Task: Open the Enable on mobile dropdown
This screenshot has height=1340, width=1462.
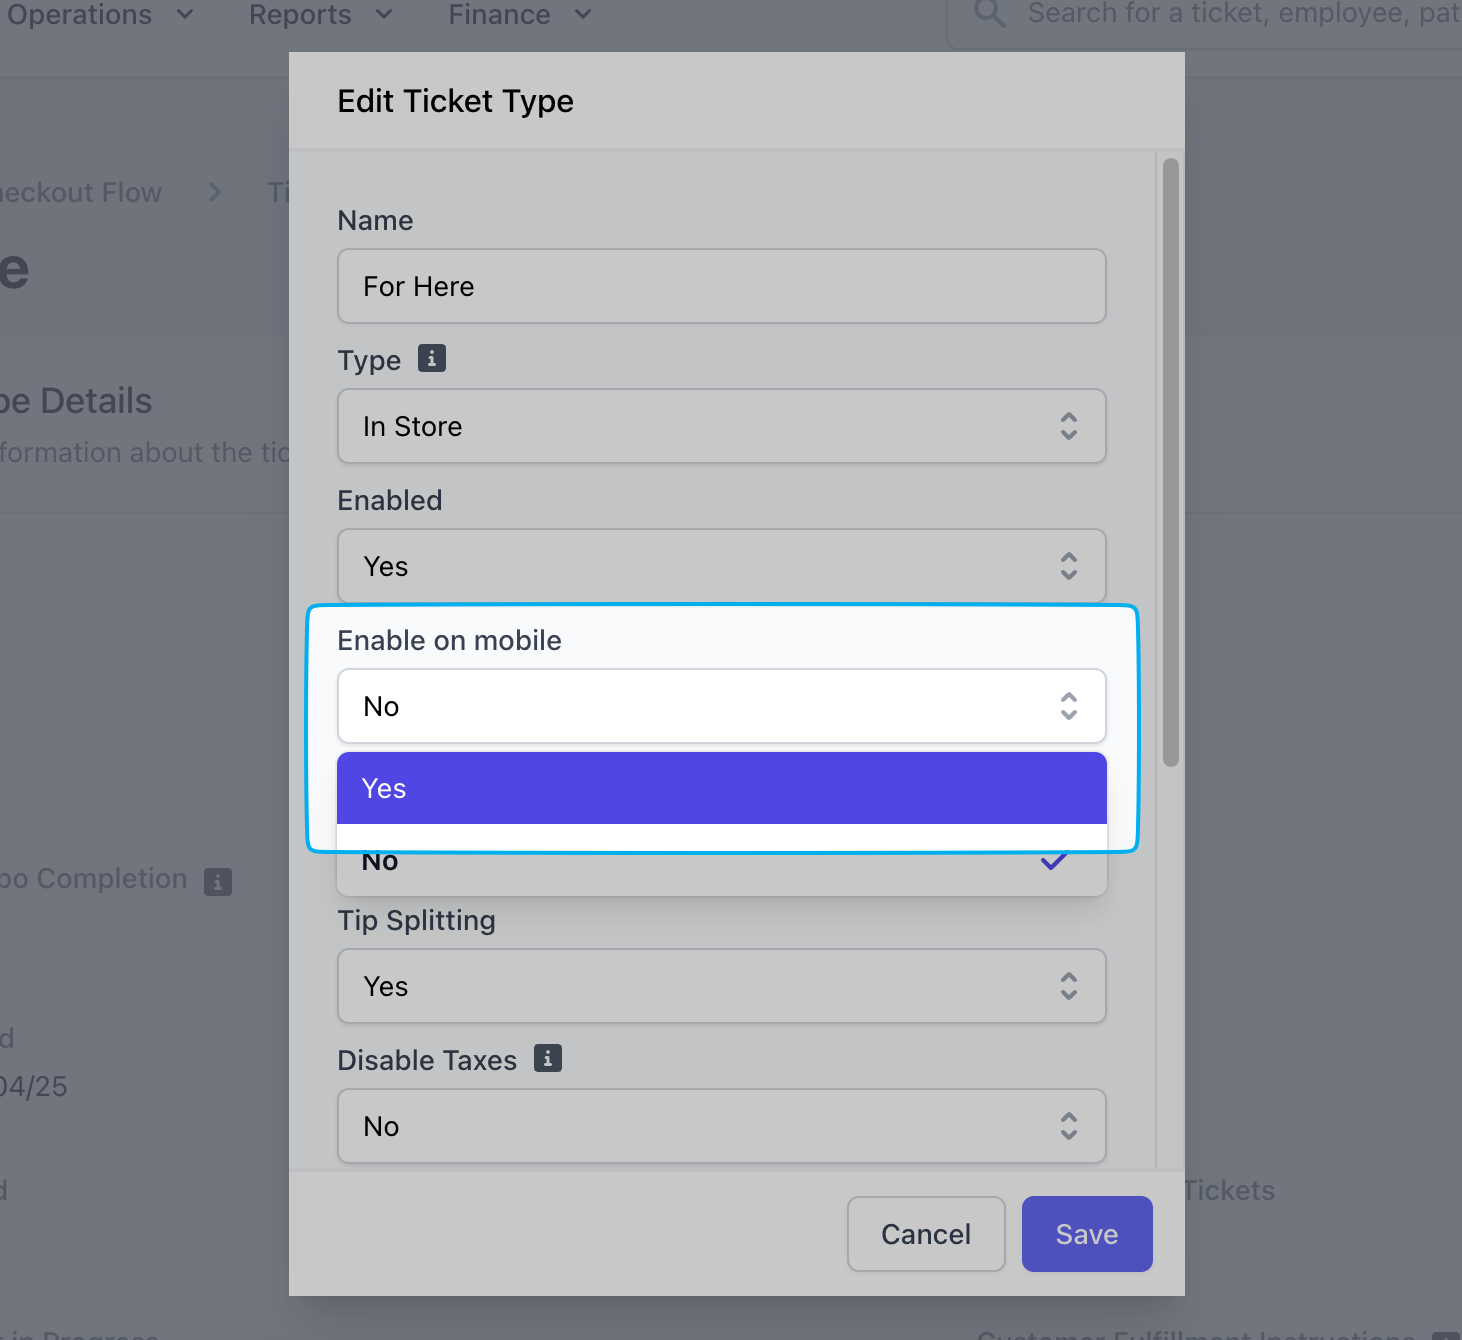Action: pyautogui.click(x=721, y=706)
